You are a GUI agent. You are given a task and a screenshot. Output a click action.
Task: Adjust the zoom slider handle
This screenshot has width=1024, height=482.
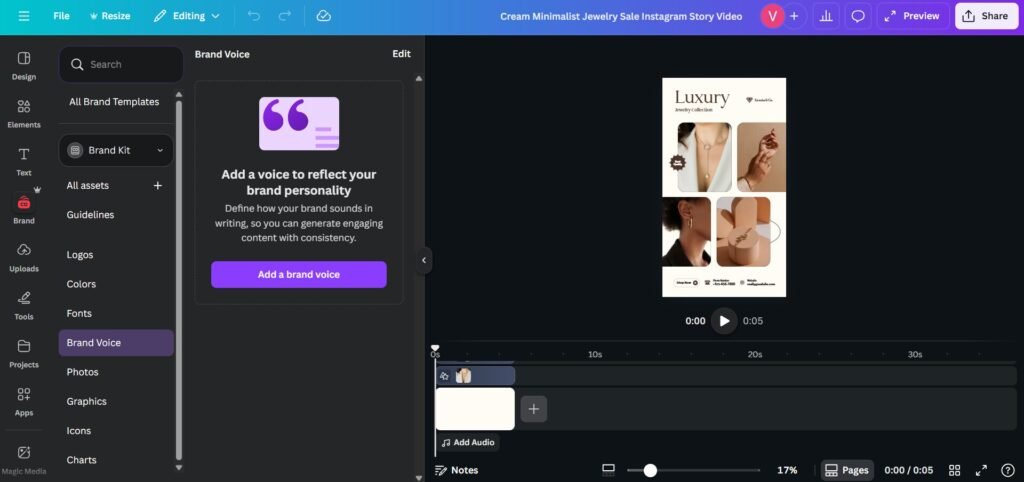pyautogui.click(x=650, y=470)
